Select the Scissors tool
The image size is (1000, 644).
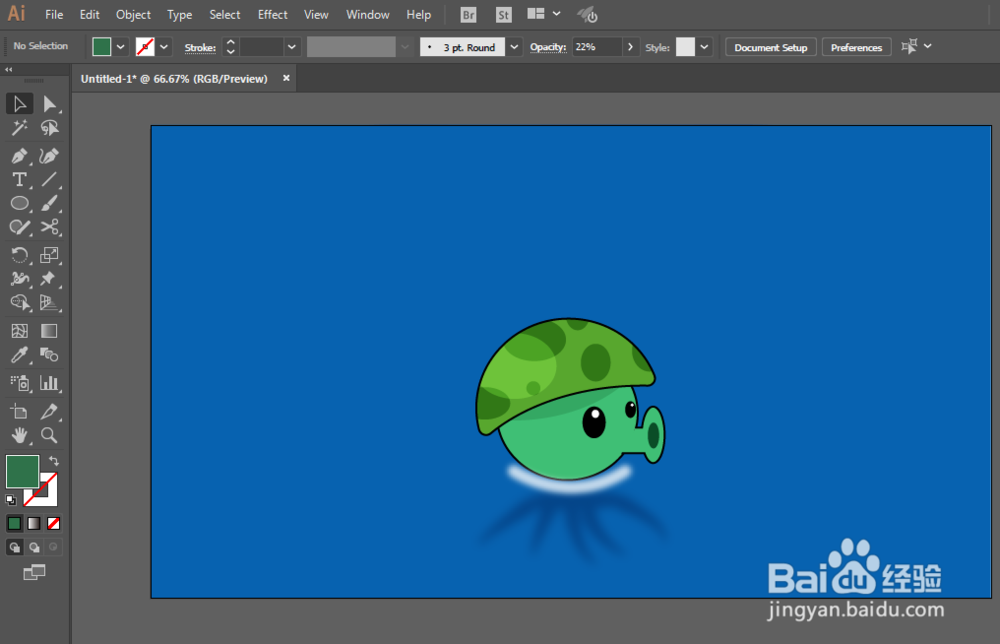pos(49,227)
